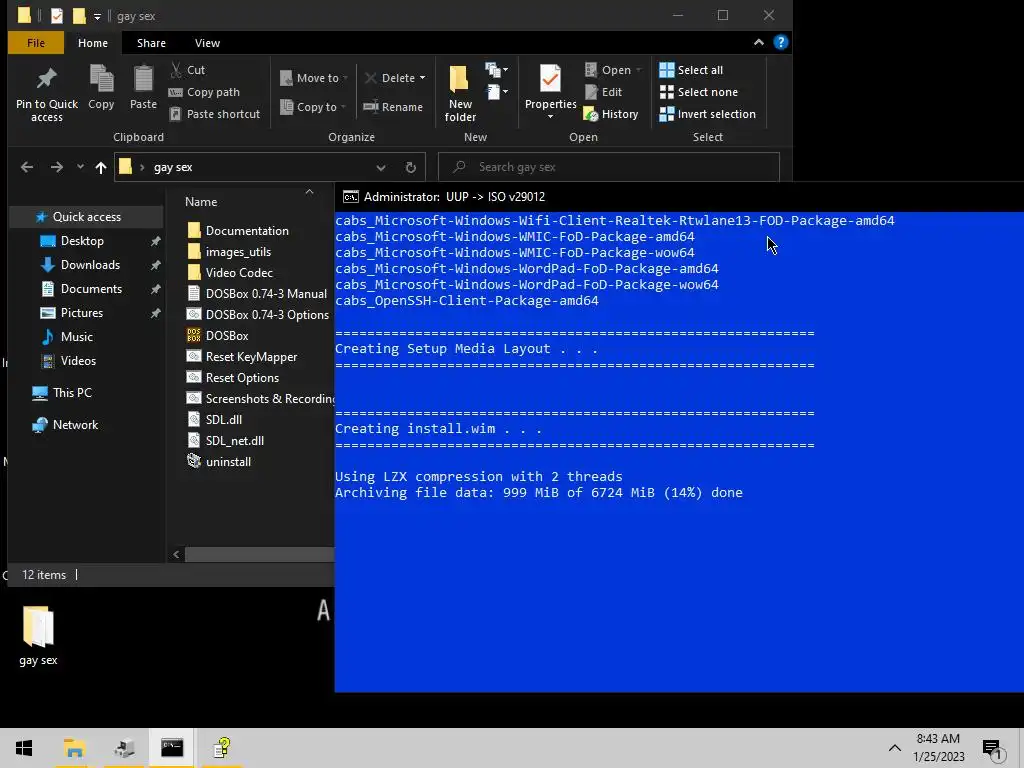
Task: Open file History
Action: 611,114
